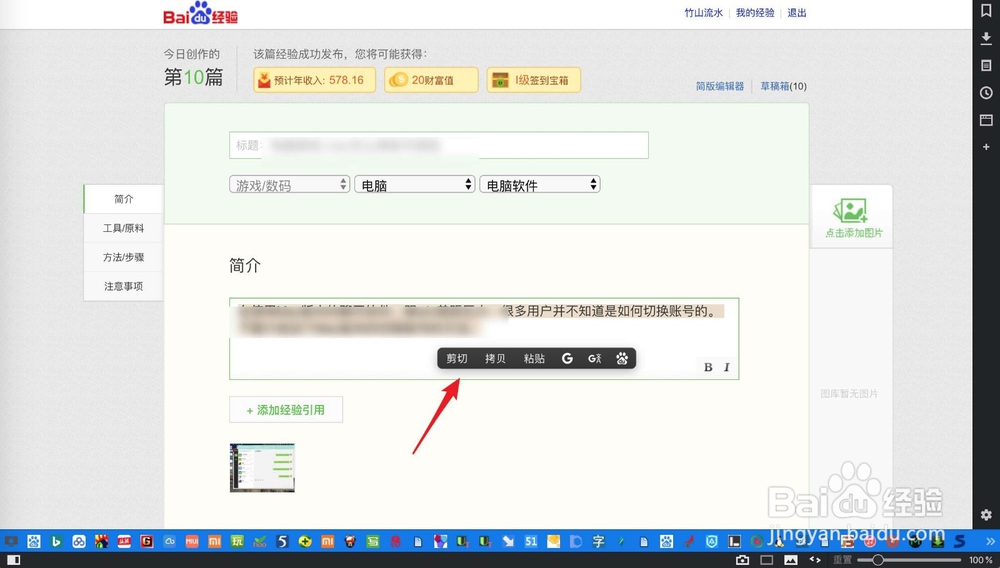Viewport: 1000px width, 568px height.
Task: Toggle the side panel button bottom-left
Action: point(13,560)
